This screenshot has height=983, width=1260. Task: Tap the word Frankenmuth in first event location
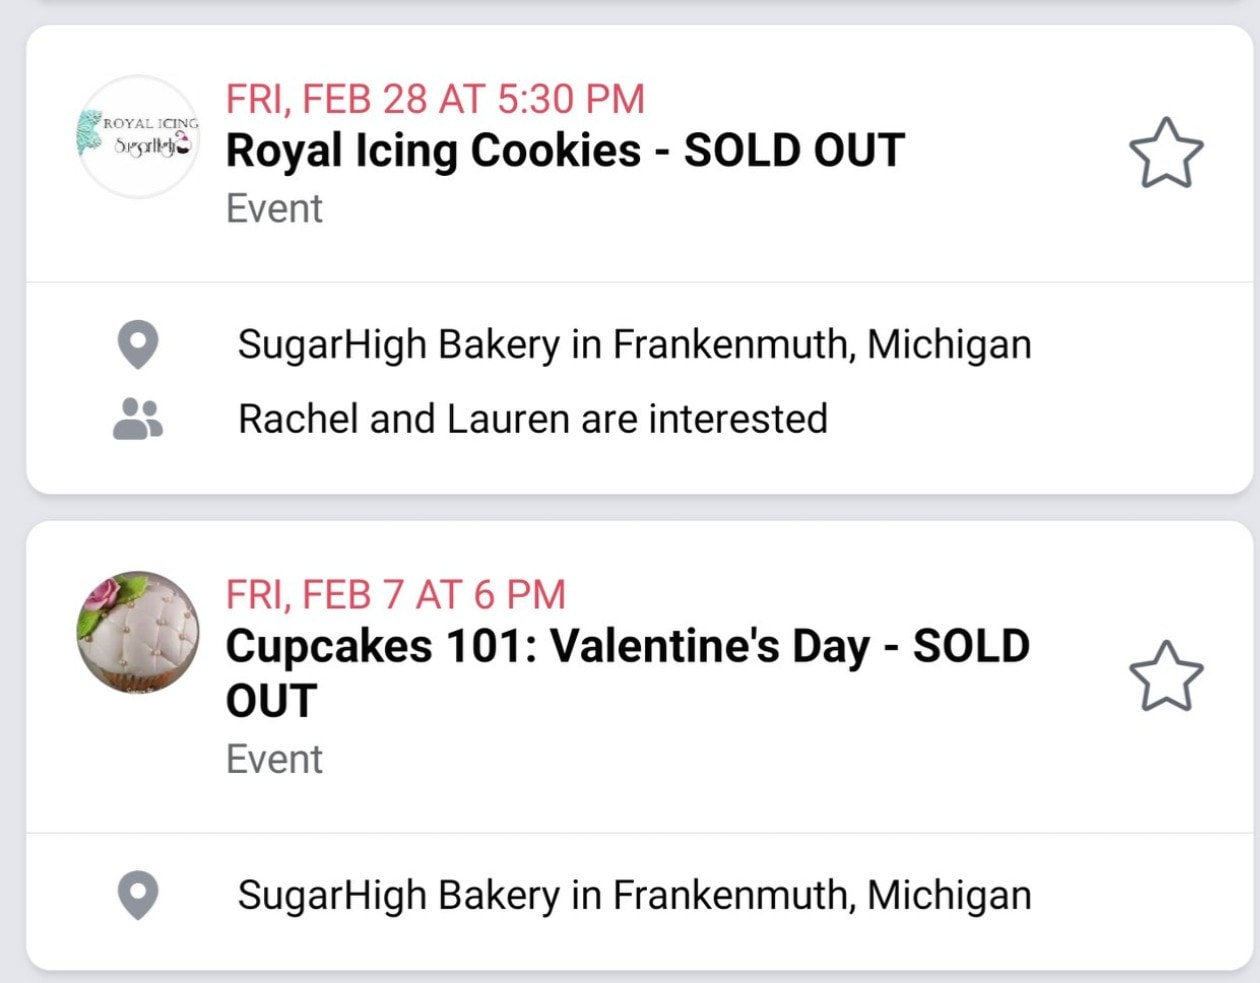[734, 344]
